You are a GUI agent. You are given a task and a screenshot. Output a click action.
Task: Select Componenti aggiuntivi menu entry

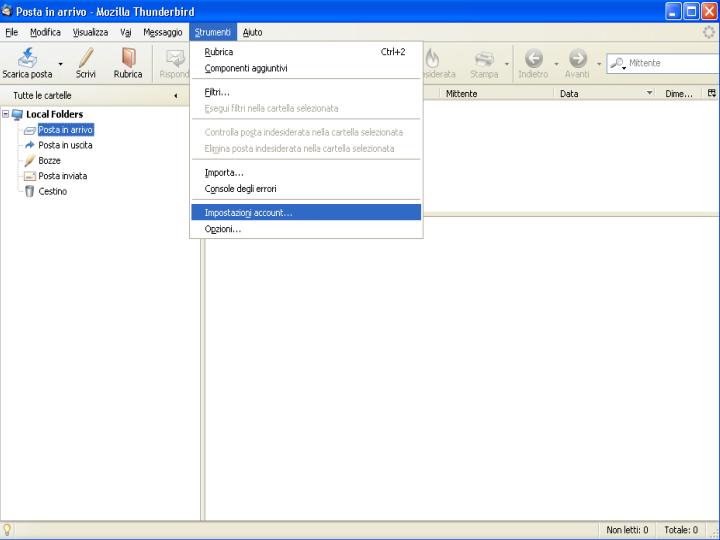(246, 68)
